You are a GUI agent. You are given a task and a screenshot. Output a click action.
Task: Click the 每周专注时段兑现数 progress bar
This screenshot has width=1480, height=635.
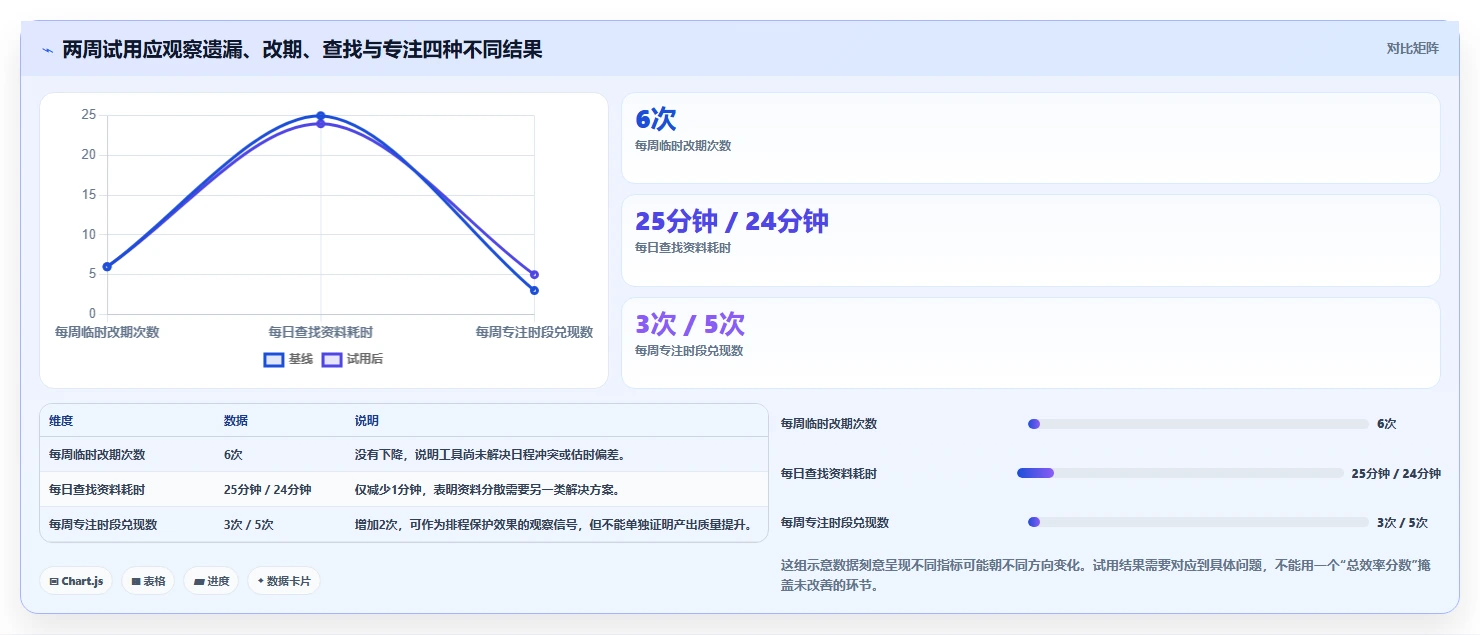(x=1198, y=522)
